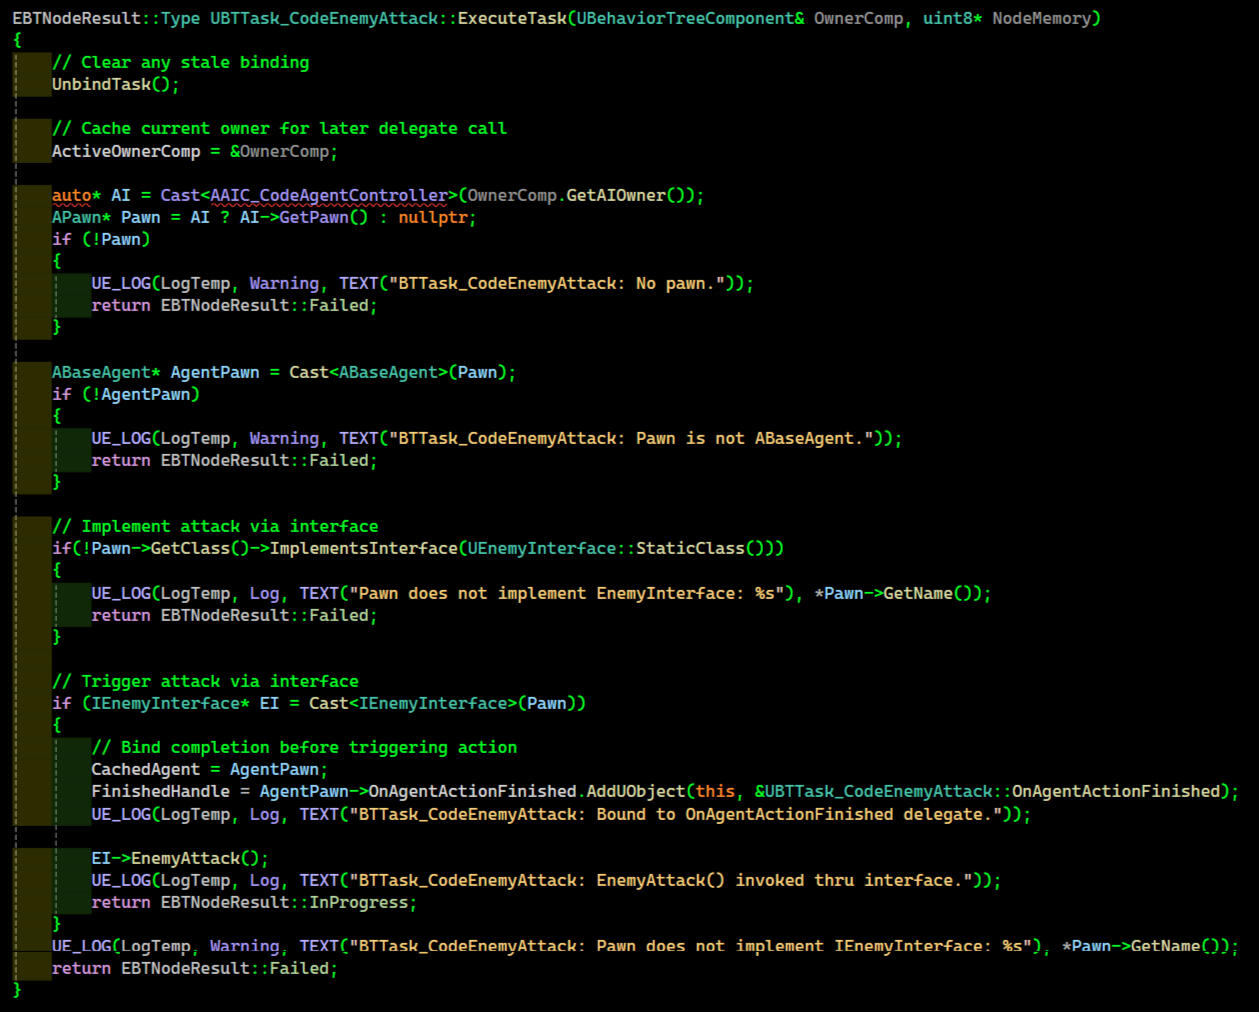Click the ImplementsInterface call
The width and height of the screenshot is (1259, 1012).
point(363,548)
